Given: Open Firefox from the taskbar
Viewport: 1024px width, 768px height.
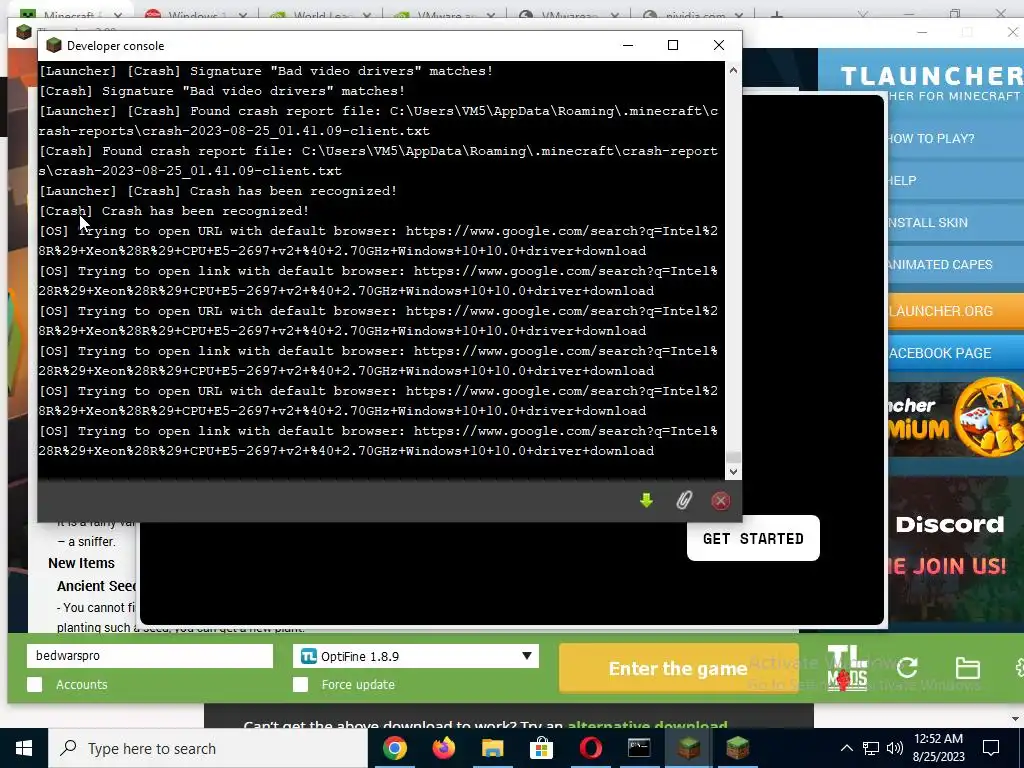Looking at the screenshot, I should point(443,748).
